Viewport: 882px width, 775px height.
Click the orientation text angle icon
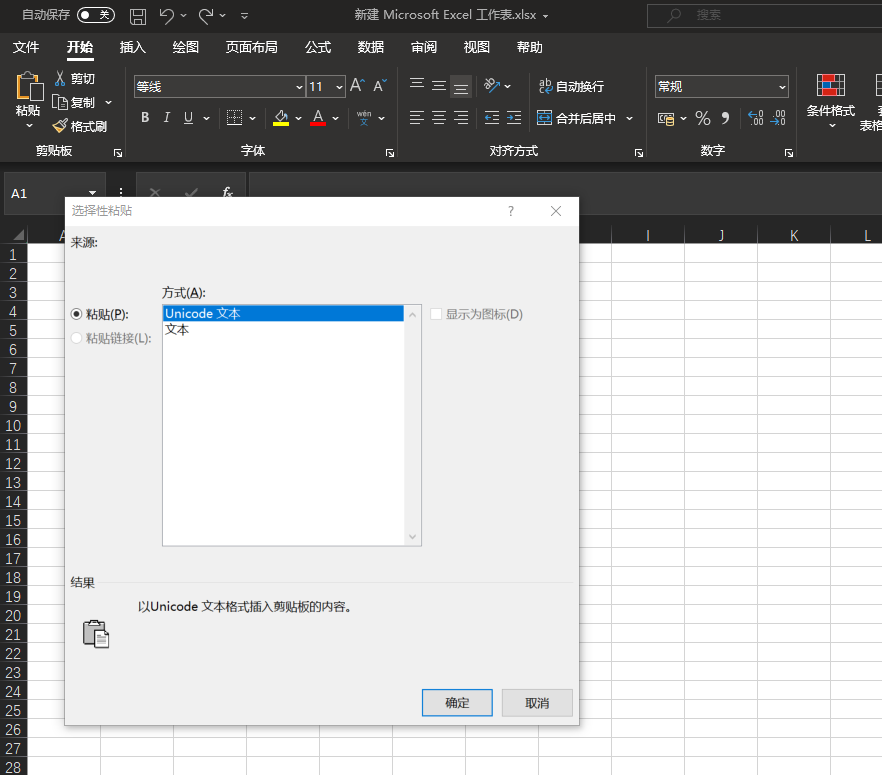coord(492,85)
